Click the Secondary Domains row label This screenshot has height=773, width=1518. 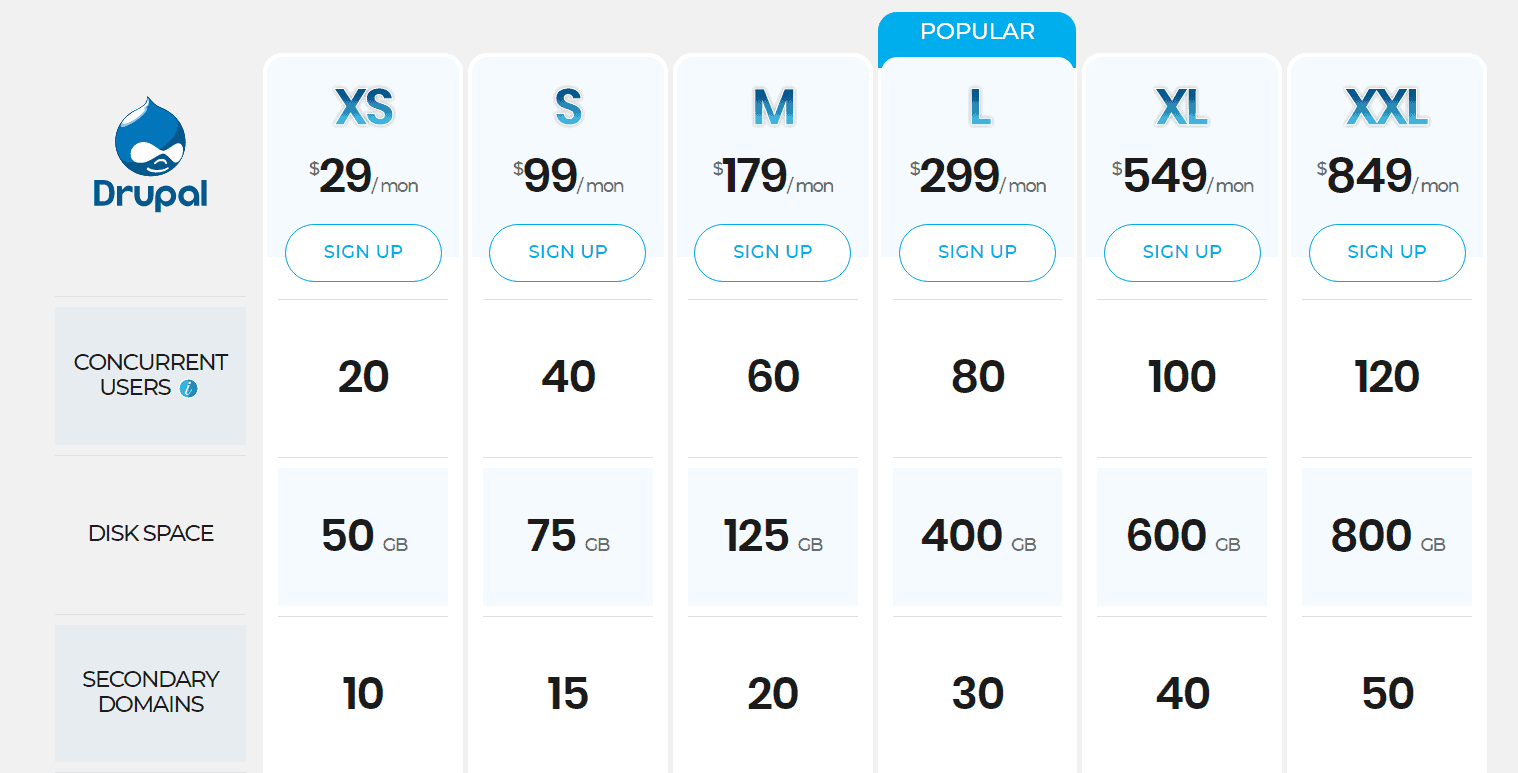coord(150,692)
